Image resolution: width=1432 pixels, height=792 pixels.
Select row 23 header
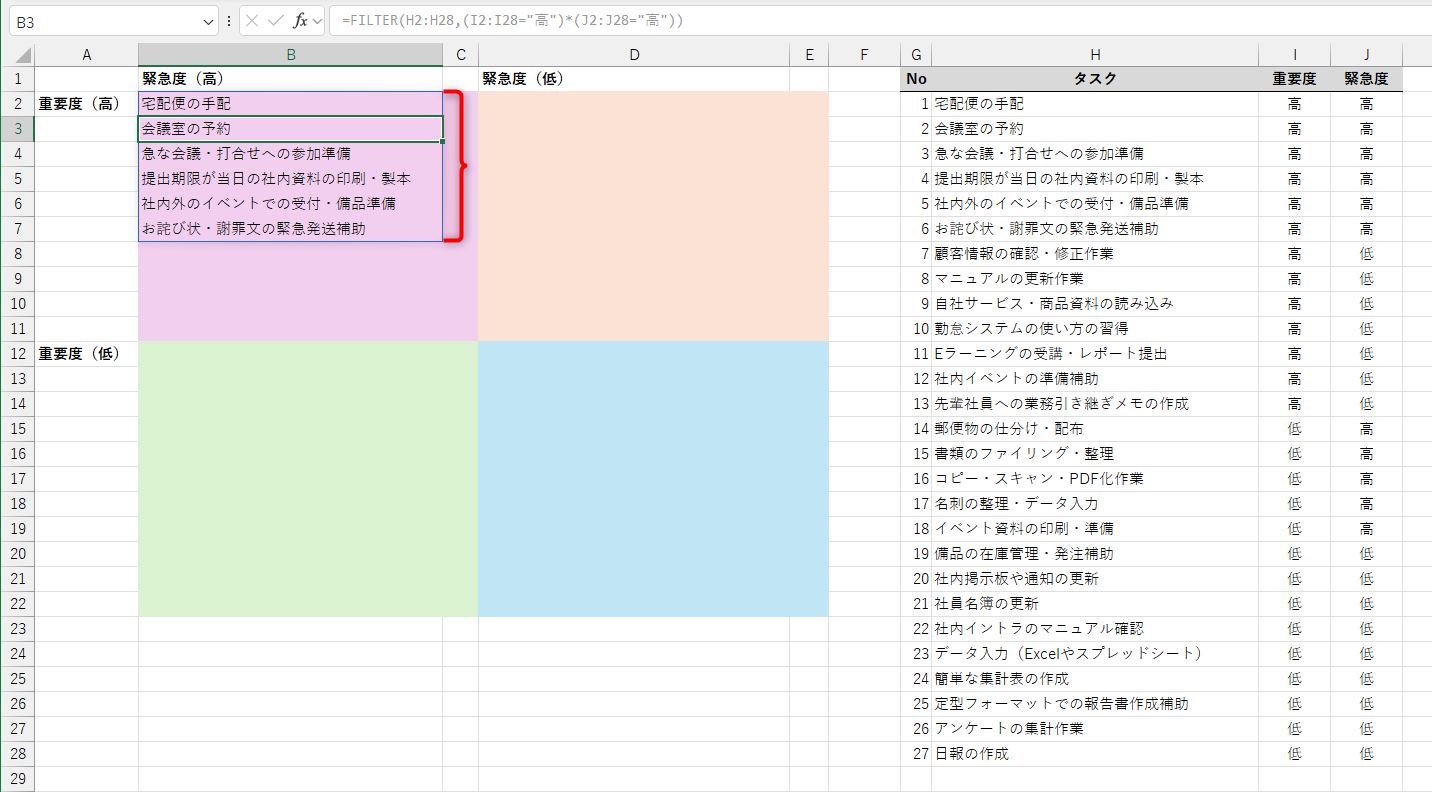click(17, 629)
